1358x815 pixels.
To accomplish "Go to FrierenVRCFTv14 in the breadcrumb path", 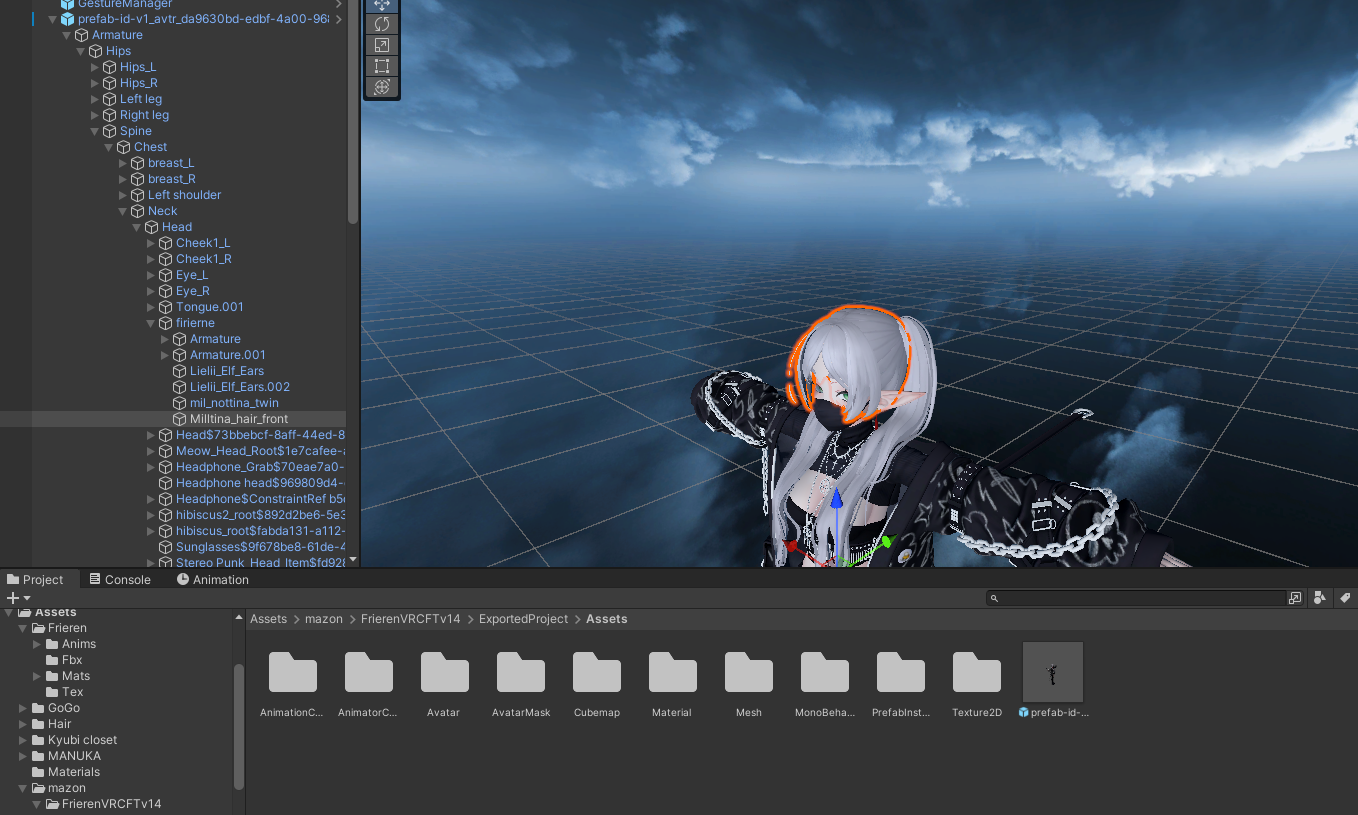I will (x=411, y=619).
